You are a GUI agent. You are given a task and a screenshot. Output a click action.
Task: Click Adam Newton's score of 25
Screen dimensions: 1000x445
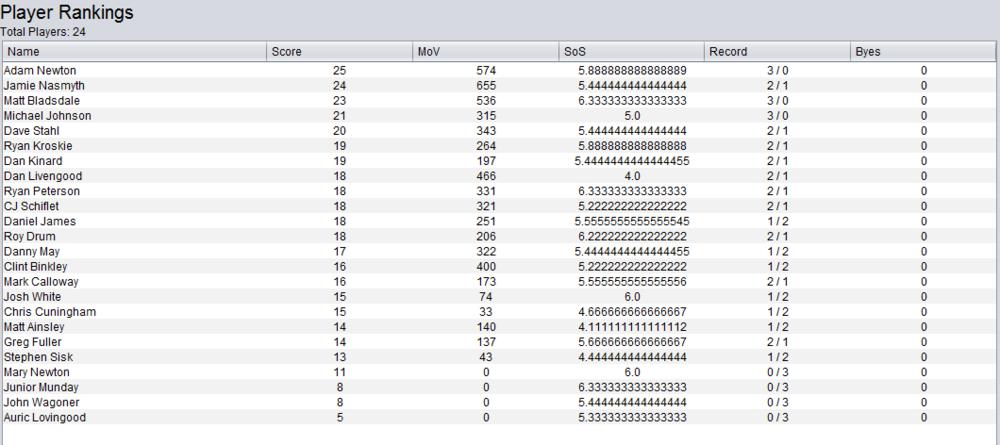339,71
